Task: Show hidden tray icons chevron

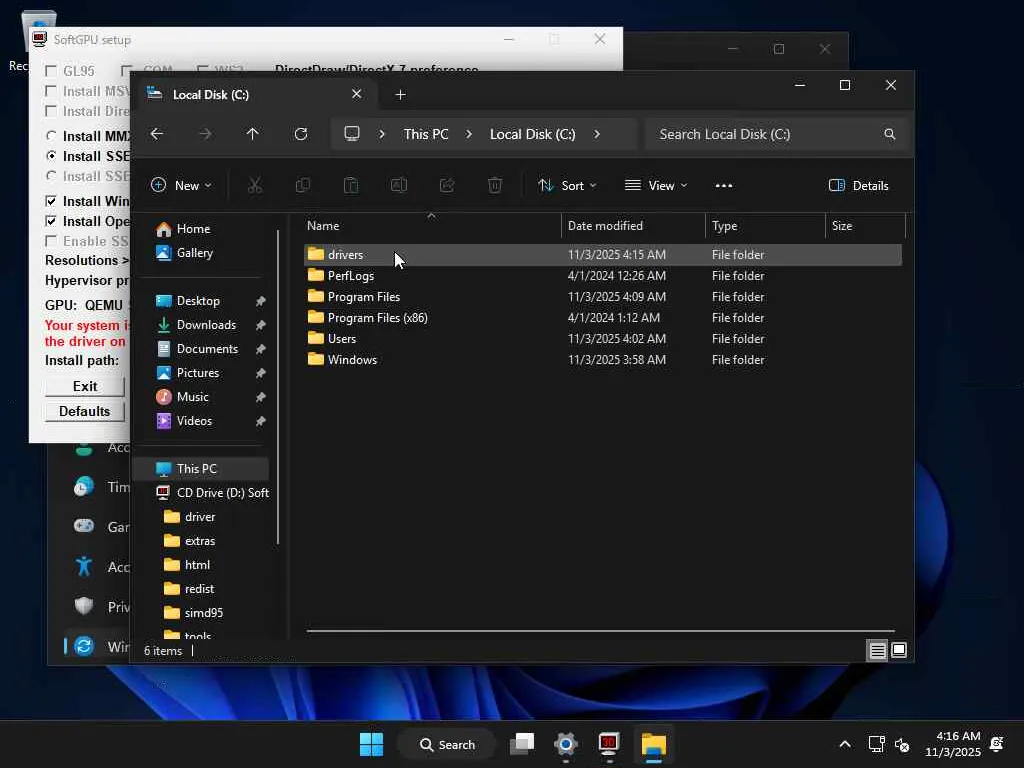Action: tap(844, 744)
